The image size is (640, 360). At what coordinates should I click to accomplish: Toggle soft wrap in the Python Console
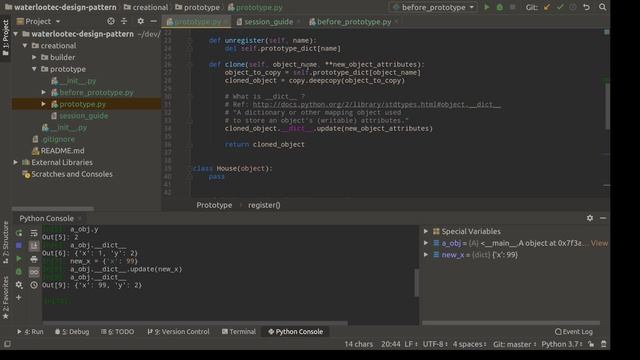pos(34,233)
